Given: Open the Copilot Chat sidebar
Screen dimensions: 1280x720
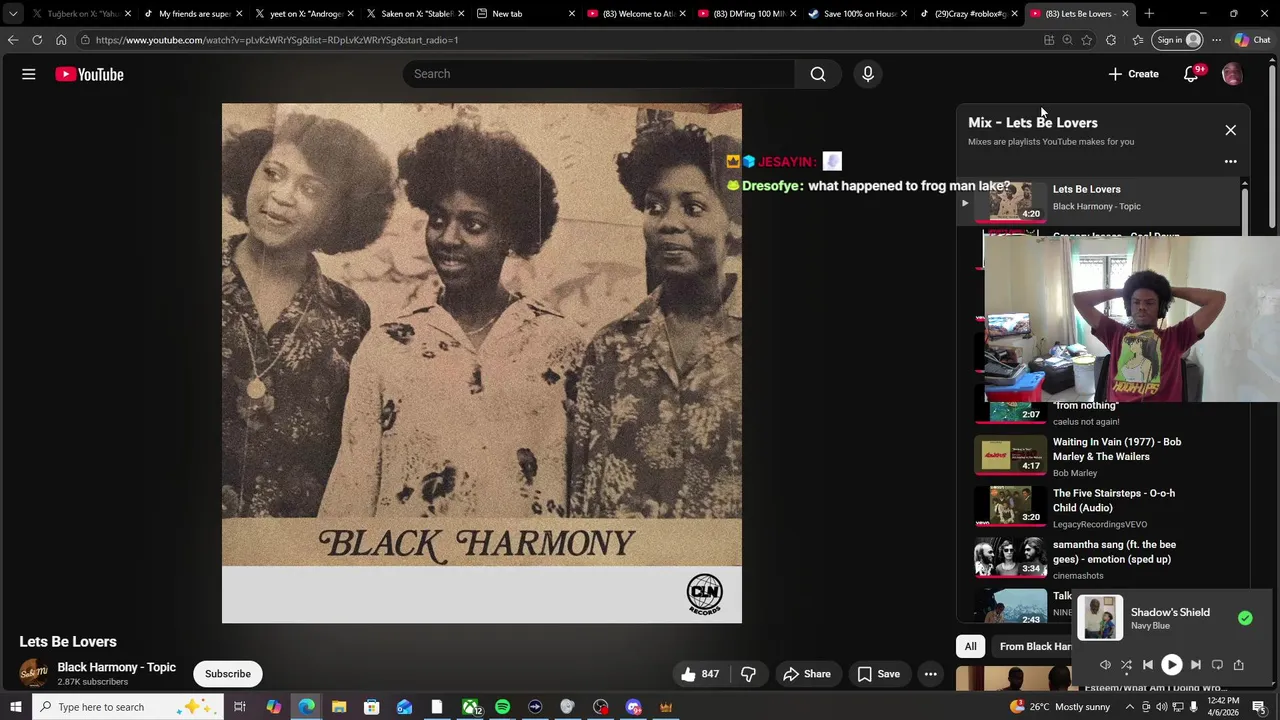Looking at the screenshot, I should pos(1252,40).
